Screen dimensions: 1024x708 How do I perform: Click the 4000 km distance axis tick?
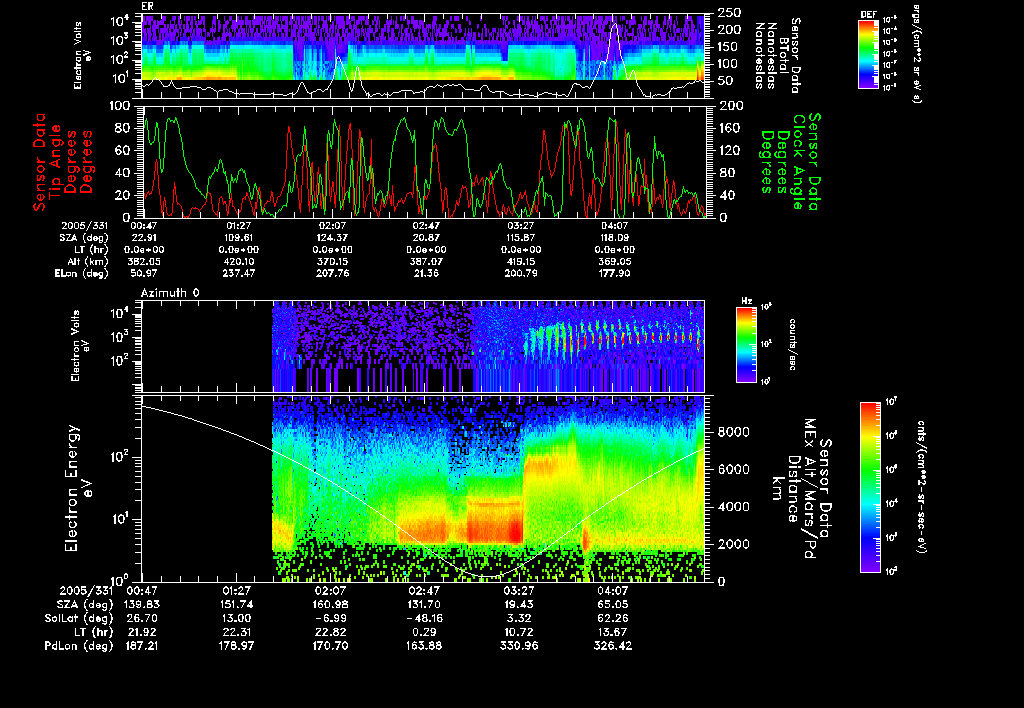click(734, 507)
